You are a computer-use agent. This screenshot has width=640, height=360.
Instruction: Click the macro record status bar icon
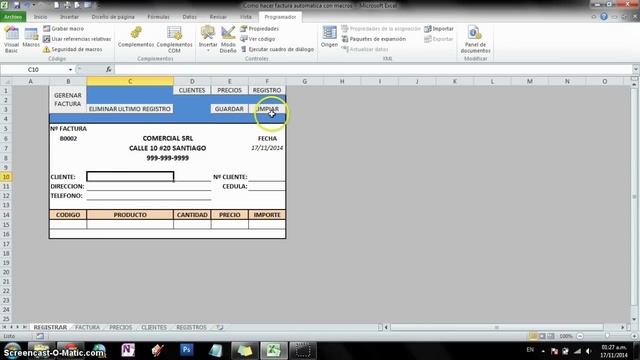(40, 336)
